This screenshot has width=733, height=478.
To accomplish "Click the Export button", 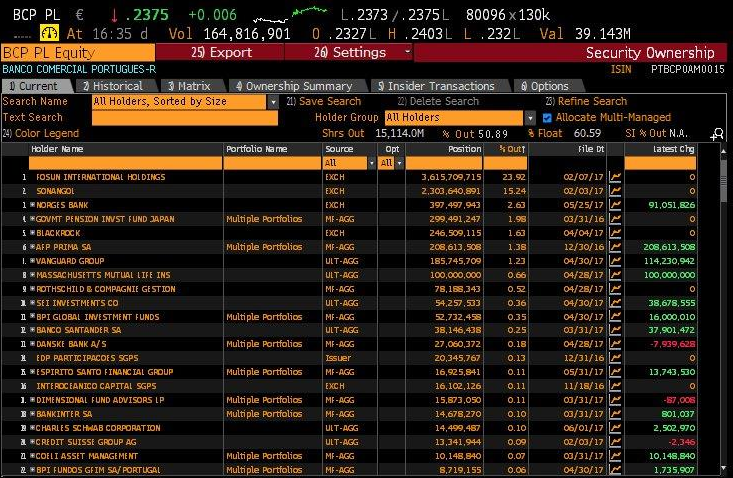I will pos(220,52).
